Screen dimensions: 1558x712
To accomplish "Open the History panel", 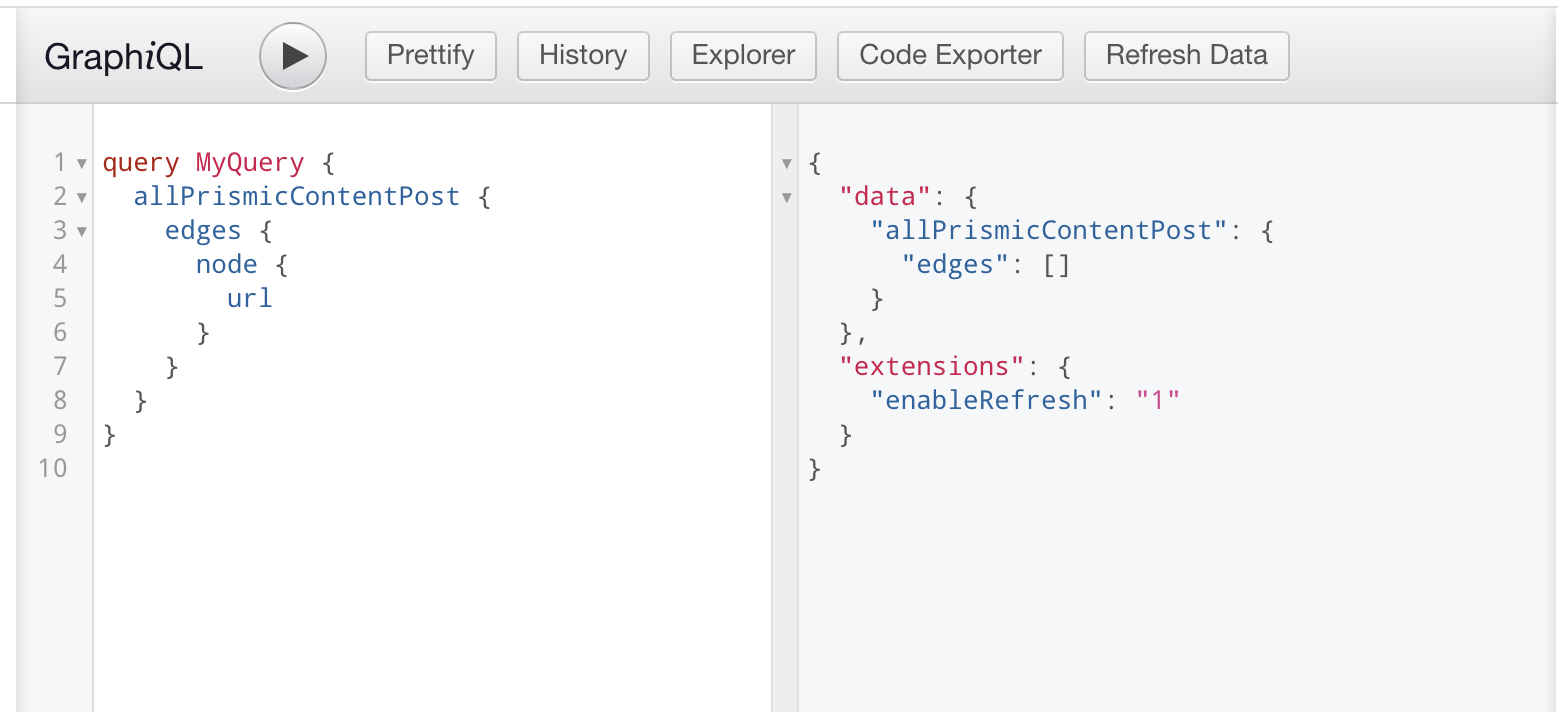I will [x=583, y=55].
